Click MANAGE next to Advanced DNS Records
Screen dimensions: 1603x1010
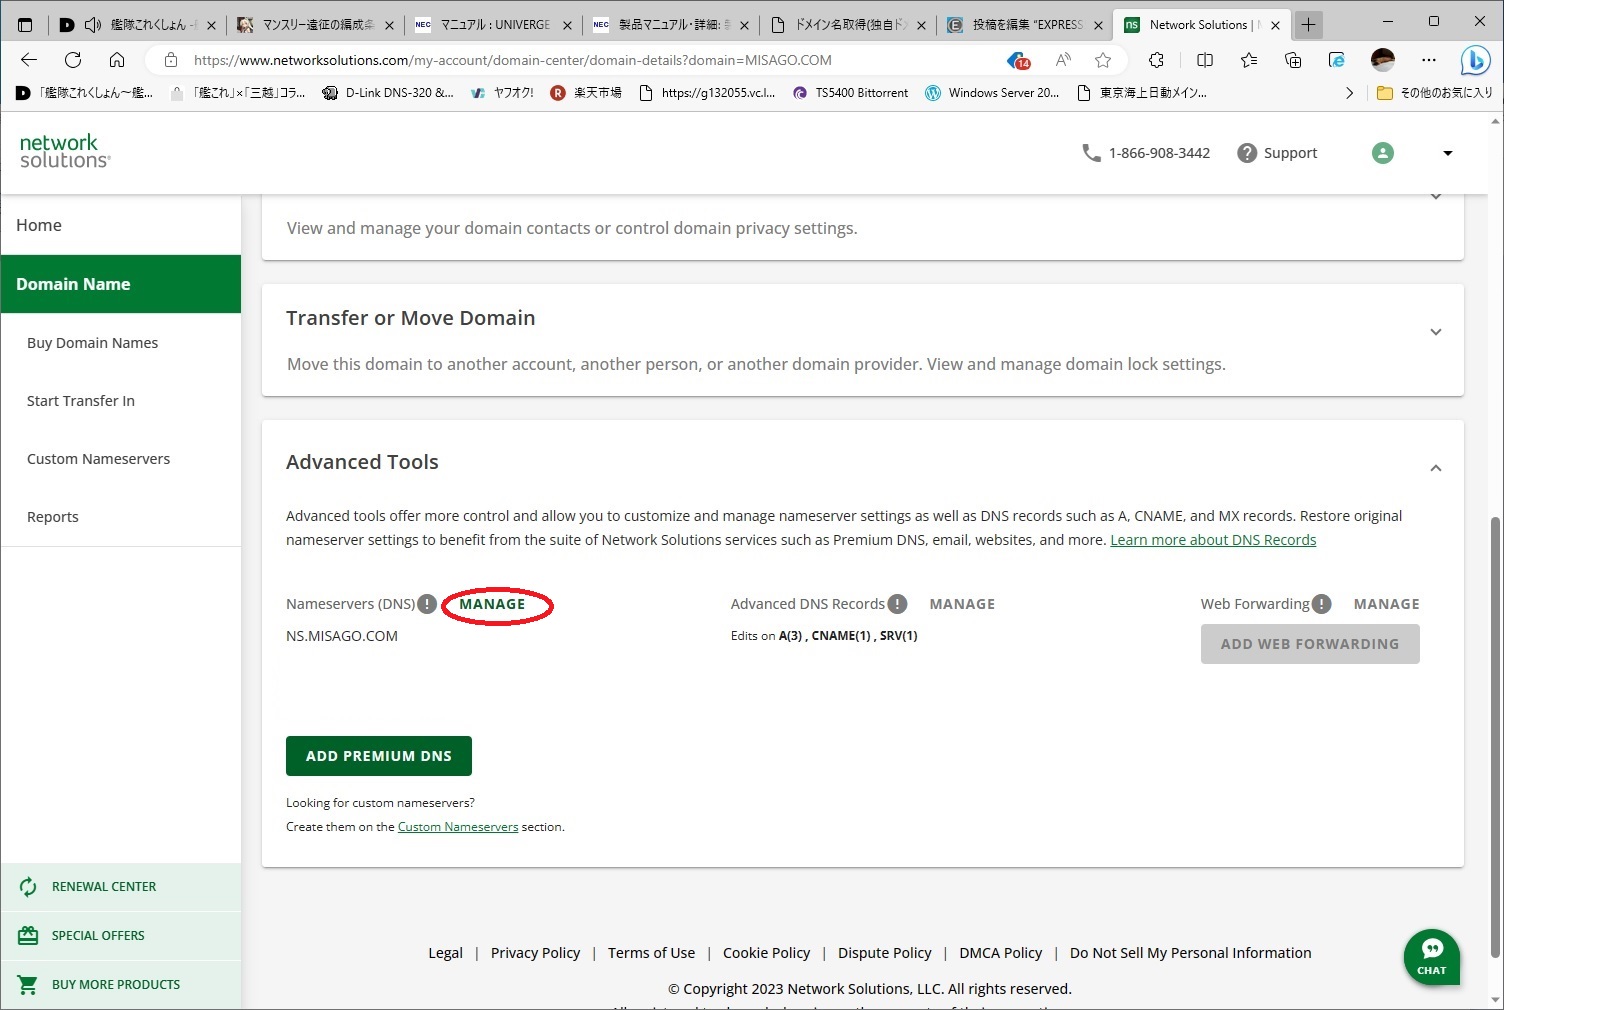962,604
